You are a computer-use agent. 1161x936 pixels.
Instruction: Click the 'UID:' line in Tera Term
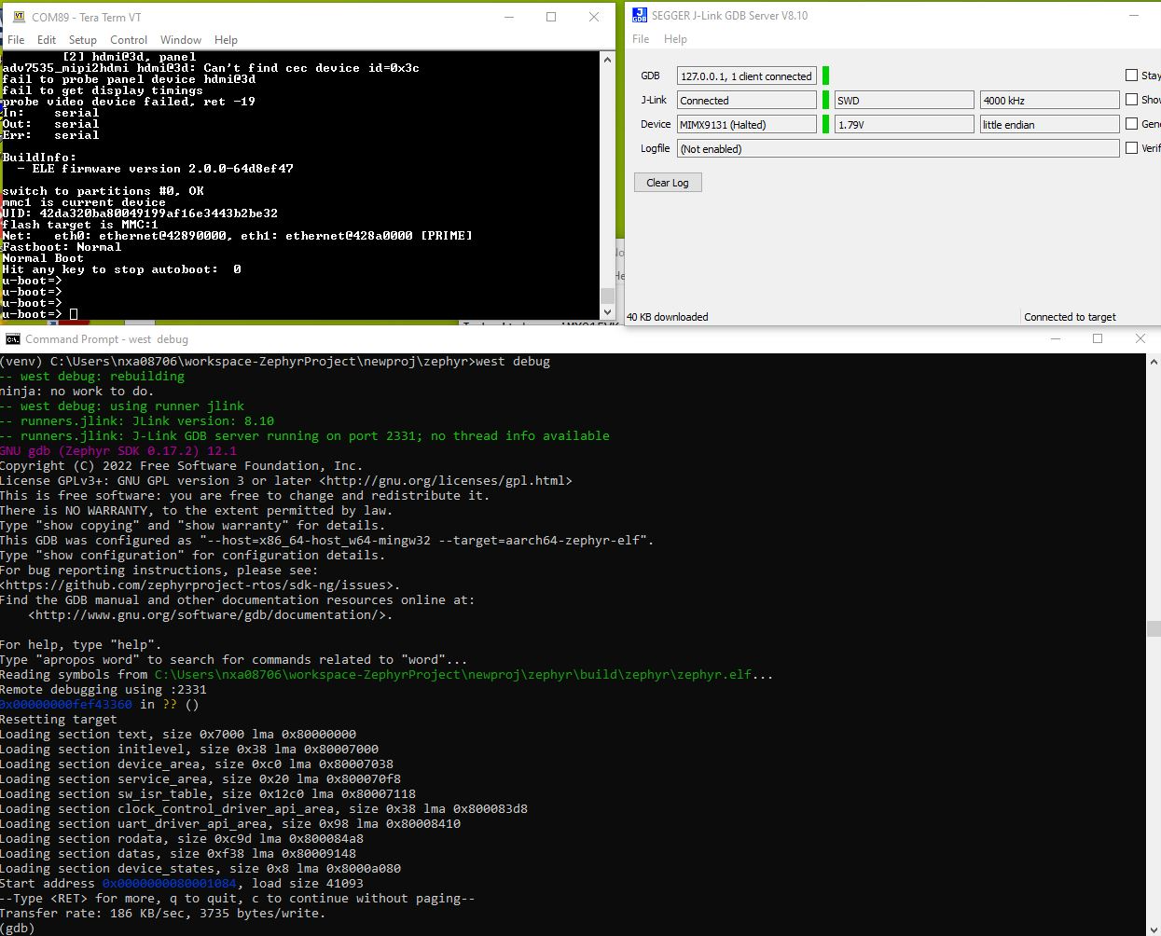click(x=140, y=213)
